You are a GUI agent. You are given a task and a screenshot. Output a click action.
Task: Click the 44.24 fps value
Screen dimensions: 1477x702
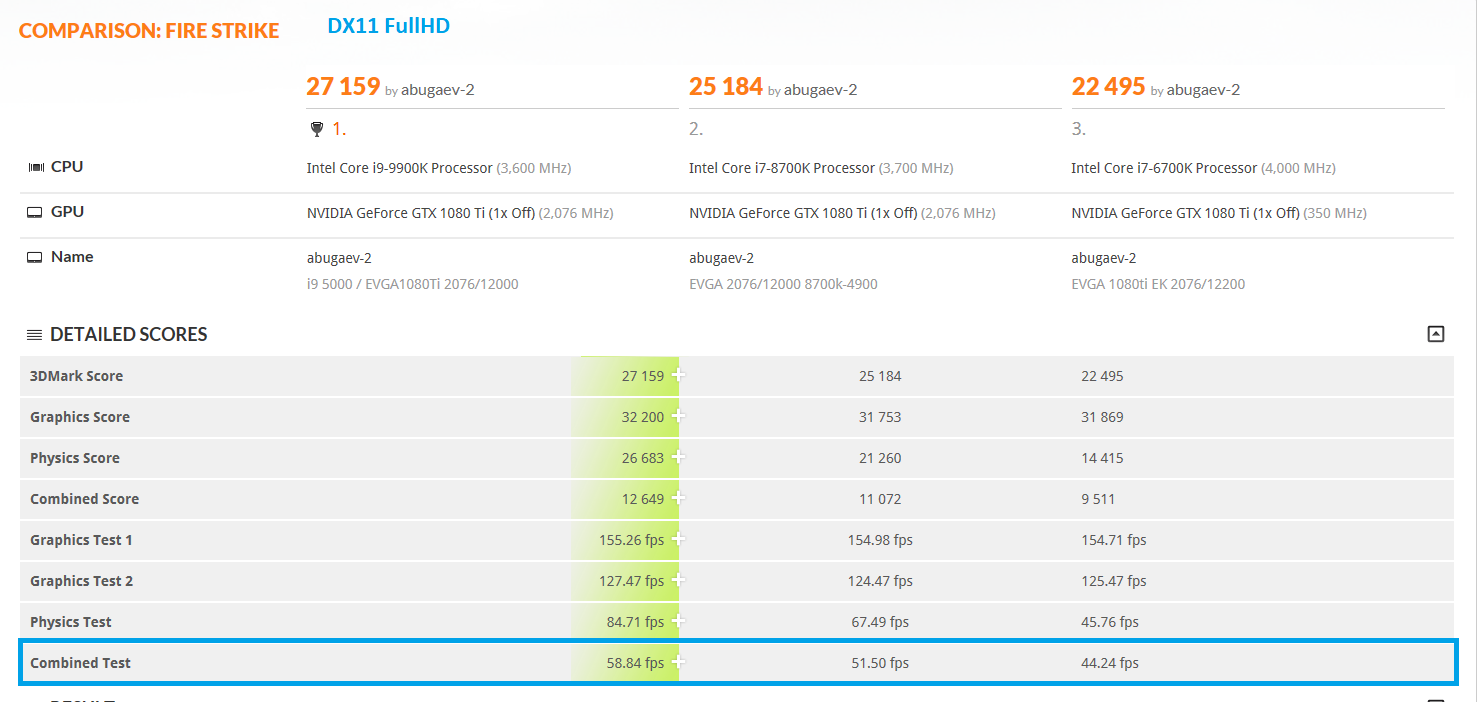coord(1110,663)
